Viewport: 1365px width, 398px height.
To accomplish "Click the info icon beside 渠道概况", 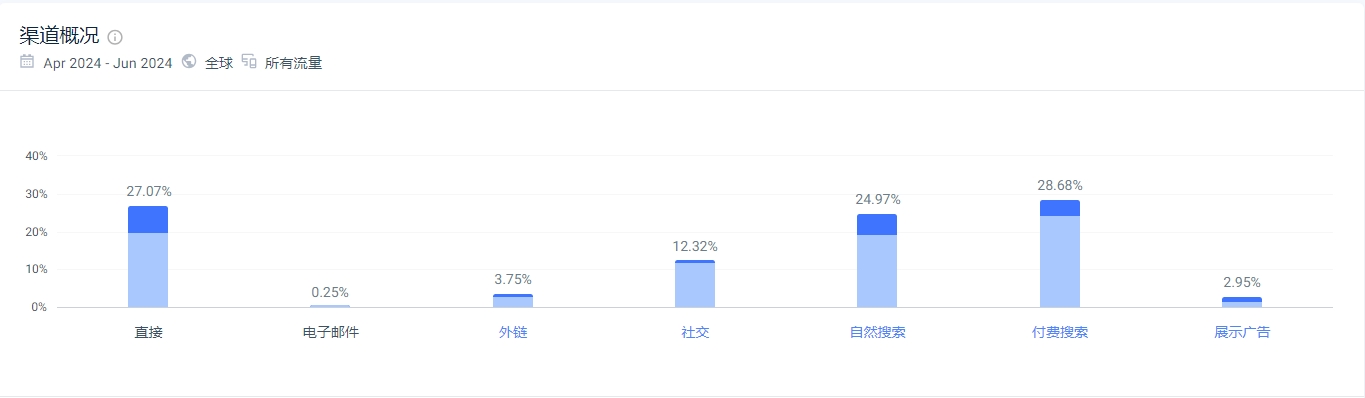I will [x=115, y=37].
